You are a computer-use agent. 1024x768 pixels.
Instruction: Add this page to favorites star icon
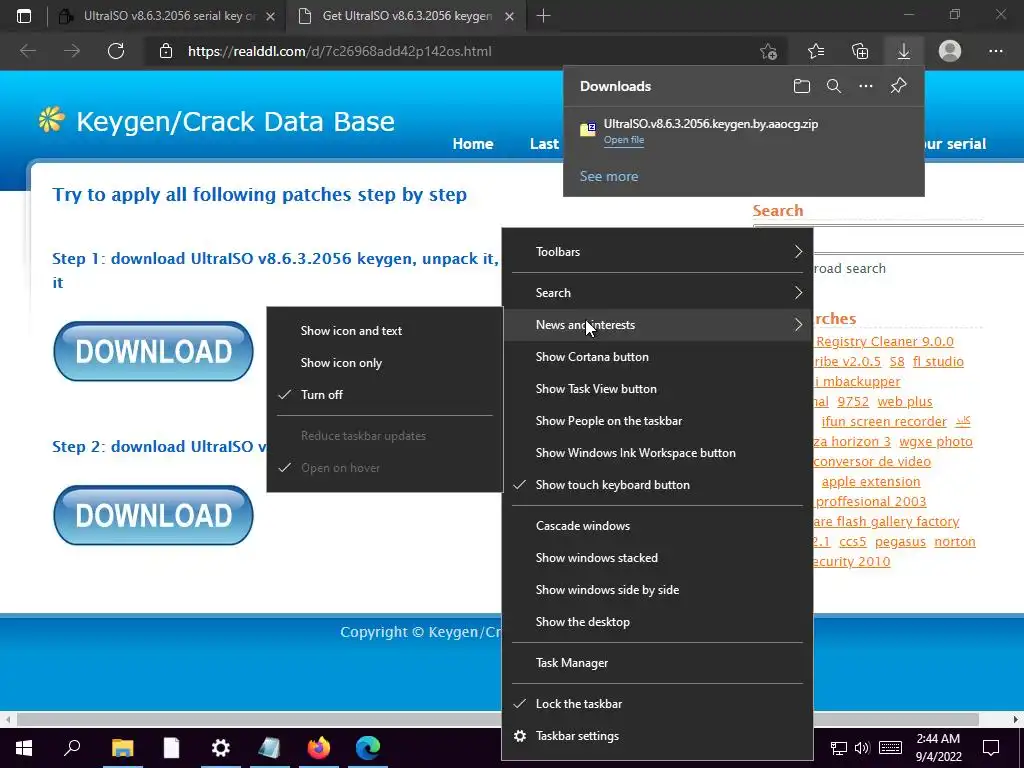pos(769,51)
